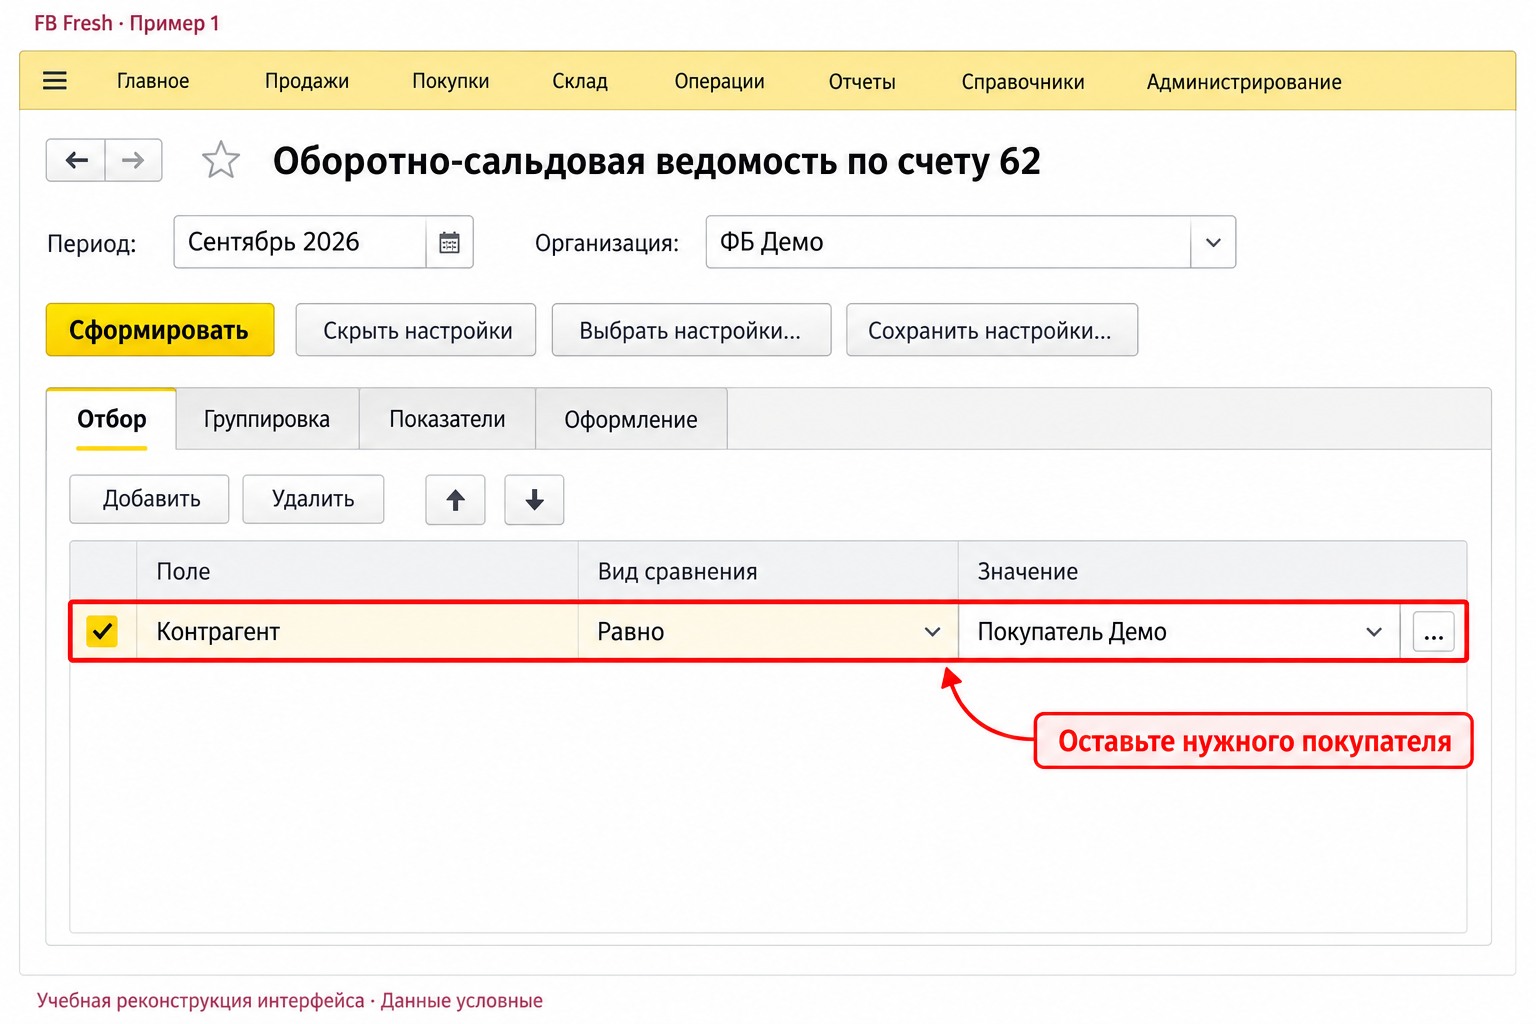Expand the Покупатель Демо value dropdown

(1374, 632)
